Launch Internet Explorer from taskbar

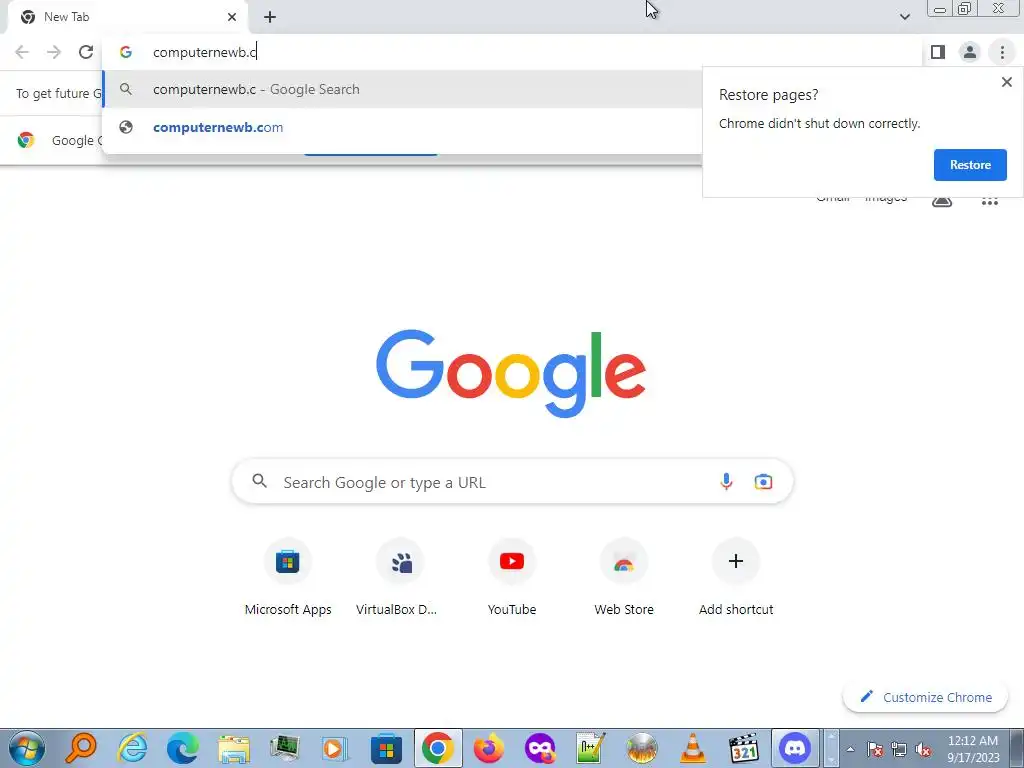133,748
